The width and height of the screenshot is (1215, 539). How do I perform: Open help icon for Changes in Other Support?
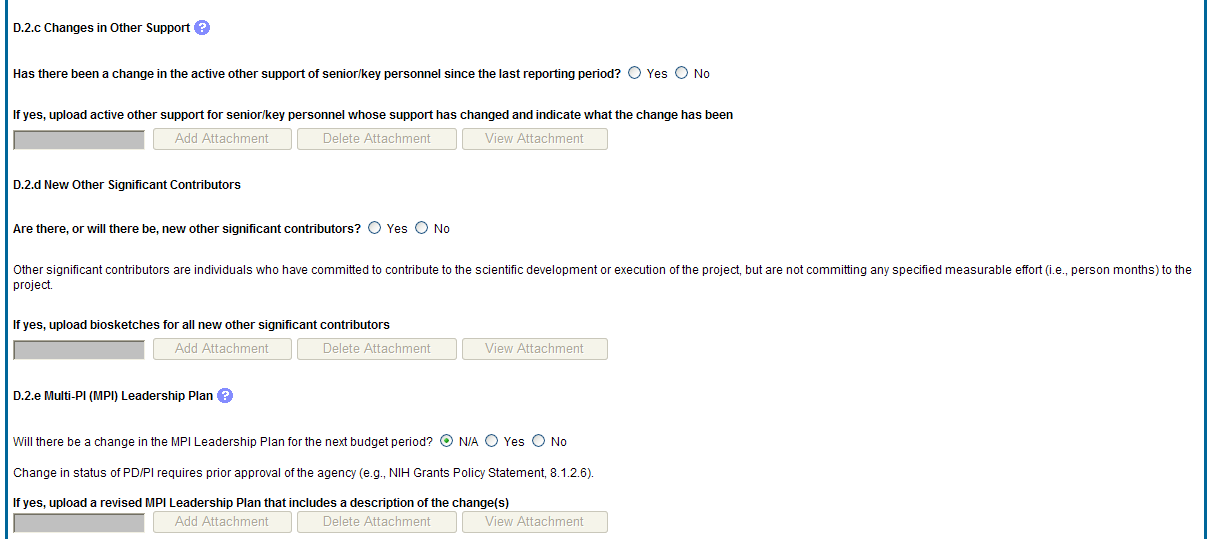click(202, 28)
